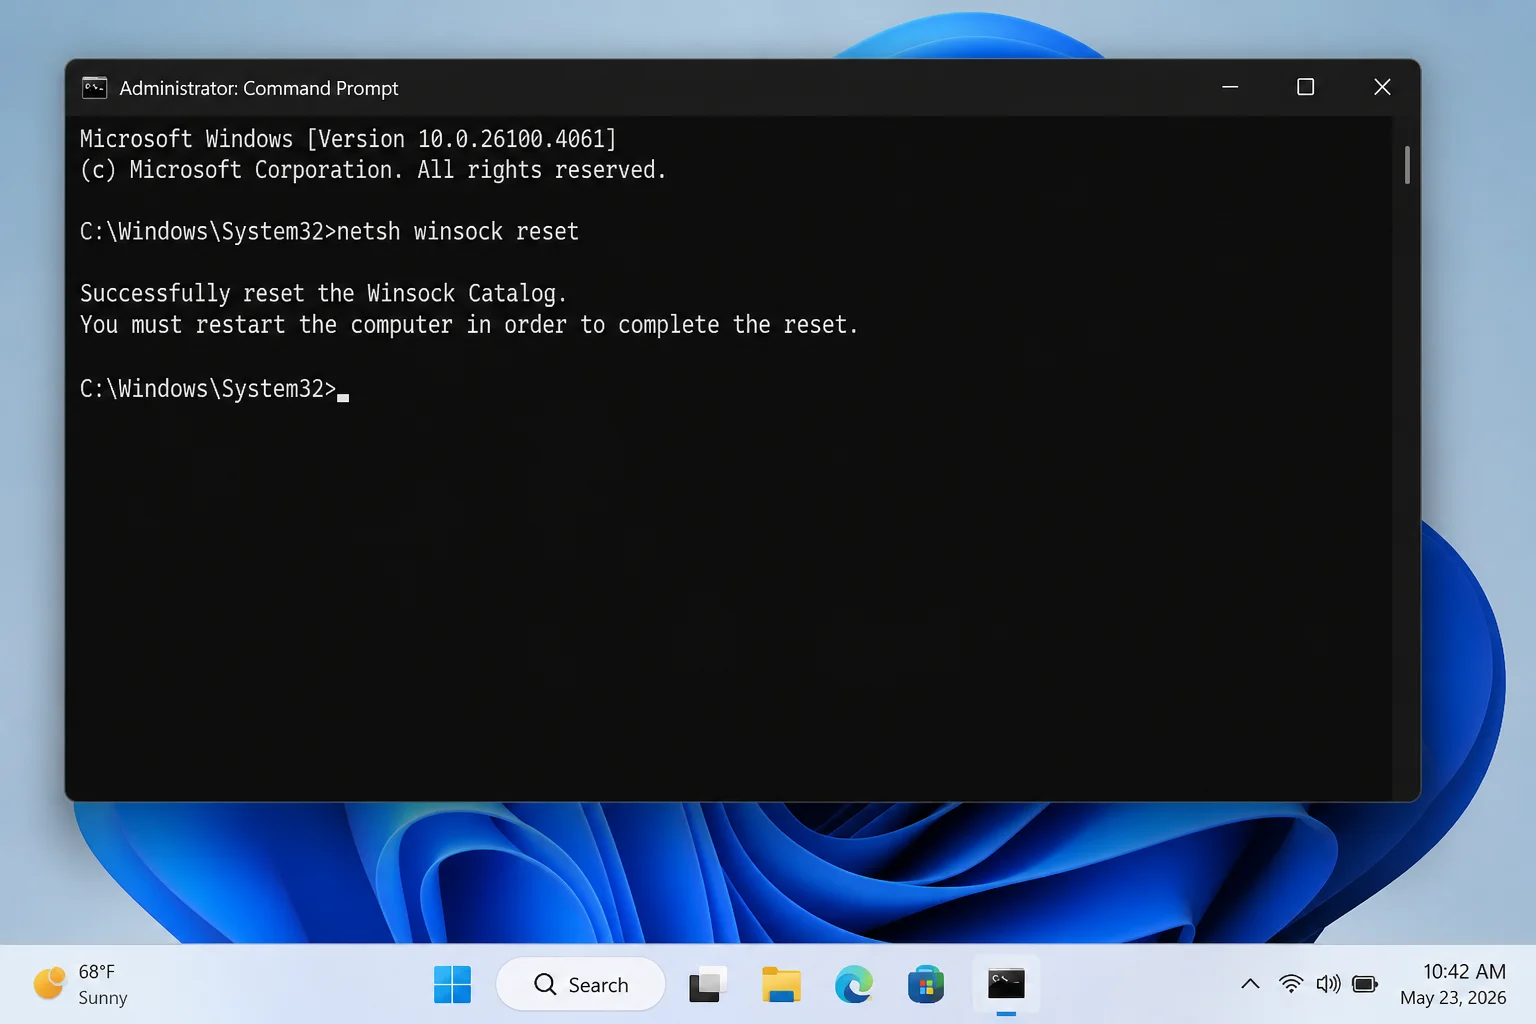Maximize the Command Prompt window
This screenshot has width=1536, height=1024.
pos(1305,88)
